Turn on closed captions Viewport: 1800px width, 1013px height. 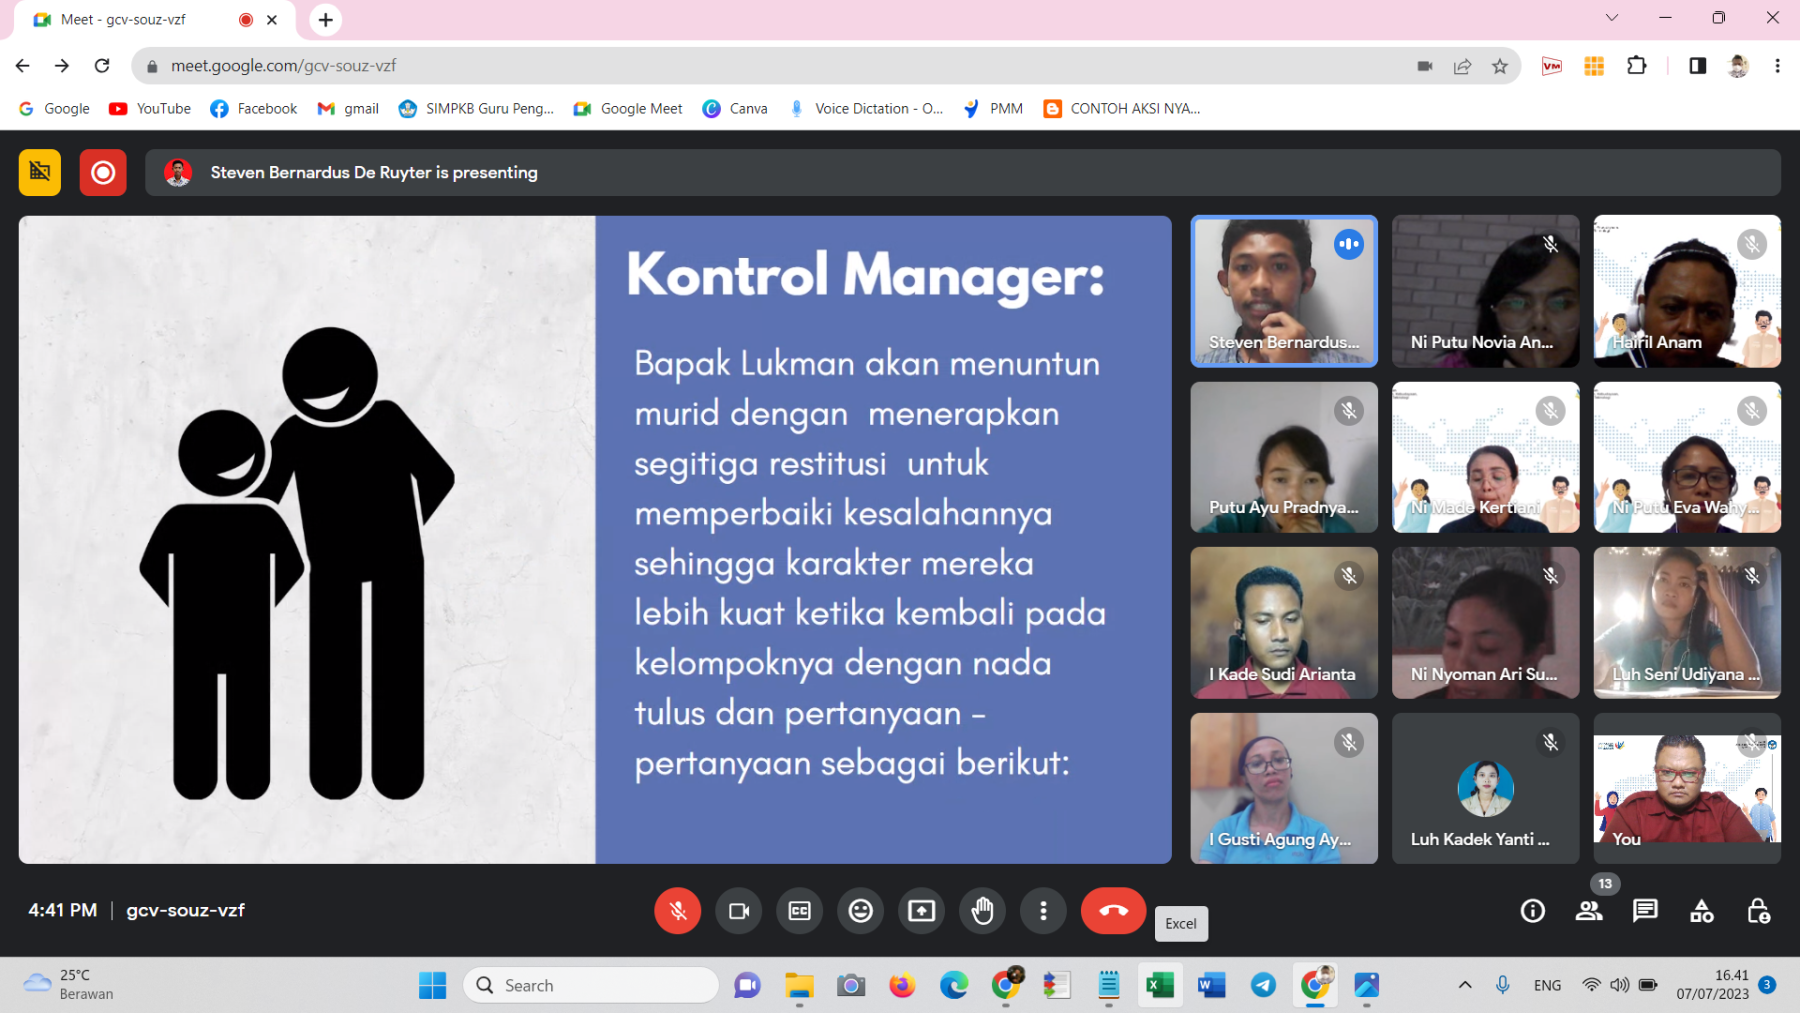800,911
